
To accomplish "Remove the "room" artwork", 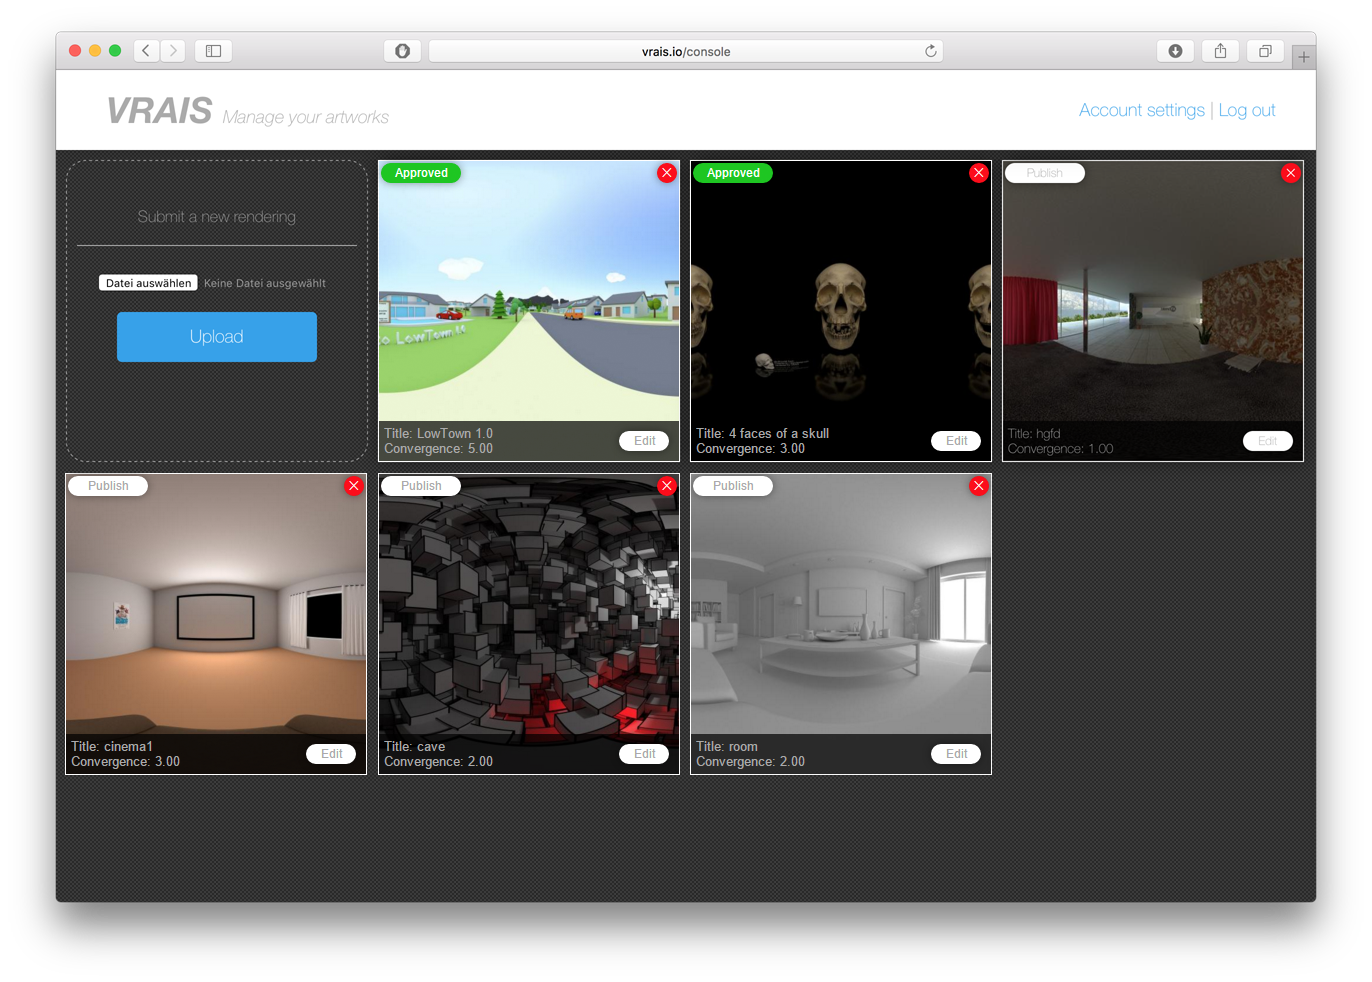I will (978, 485).
